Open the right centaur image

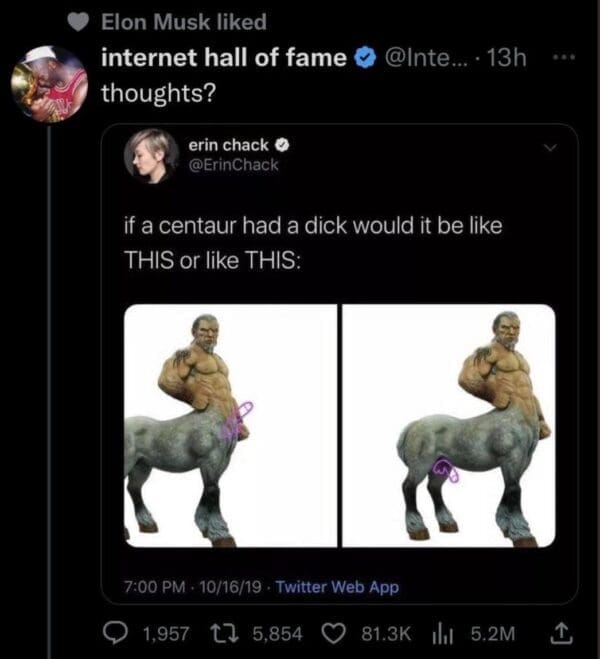click(x=449, y=426)
